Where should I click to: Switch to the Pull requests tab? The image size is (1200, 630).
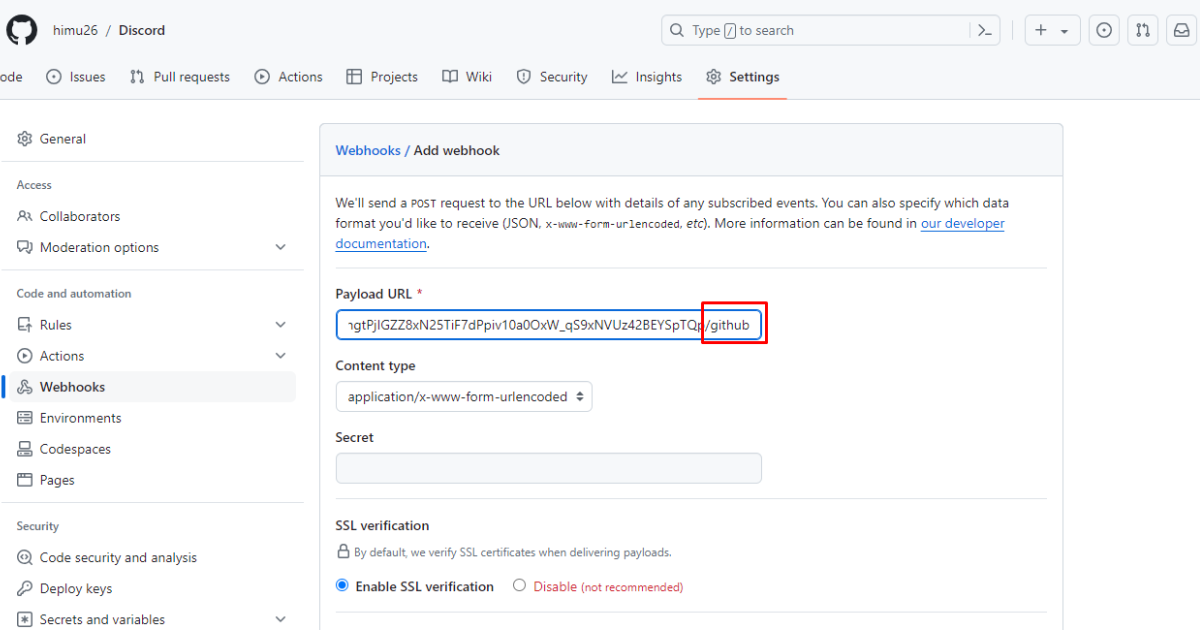click(180, 77)
